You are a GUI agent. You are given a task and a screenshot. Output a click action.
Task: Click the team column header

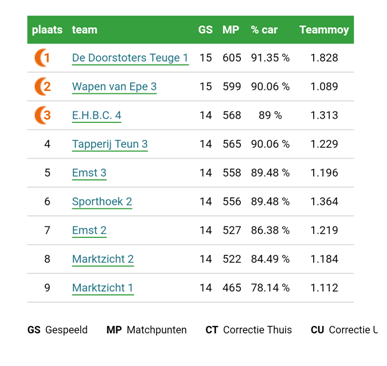click(x=85, y=30)
